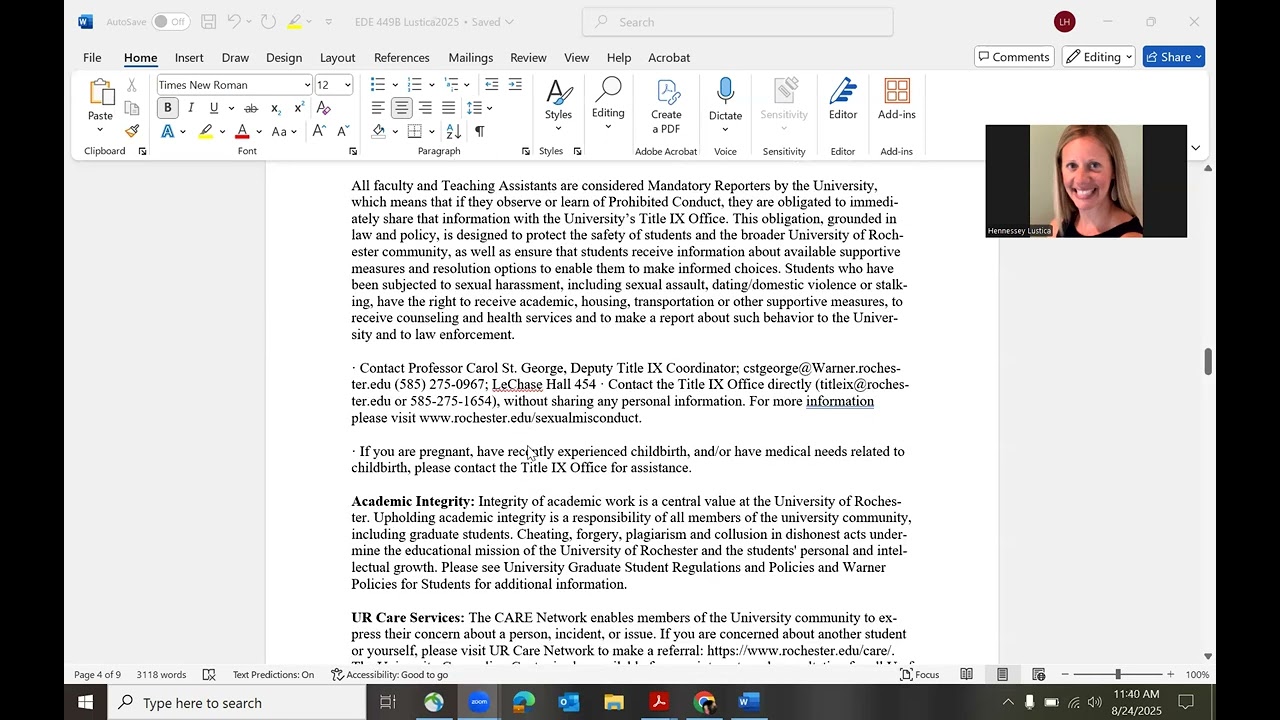Click the Shading paint bucket icon
The height and width of the screenshot is (720, 1280).
[x=379, y=131]
